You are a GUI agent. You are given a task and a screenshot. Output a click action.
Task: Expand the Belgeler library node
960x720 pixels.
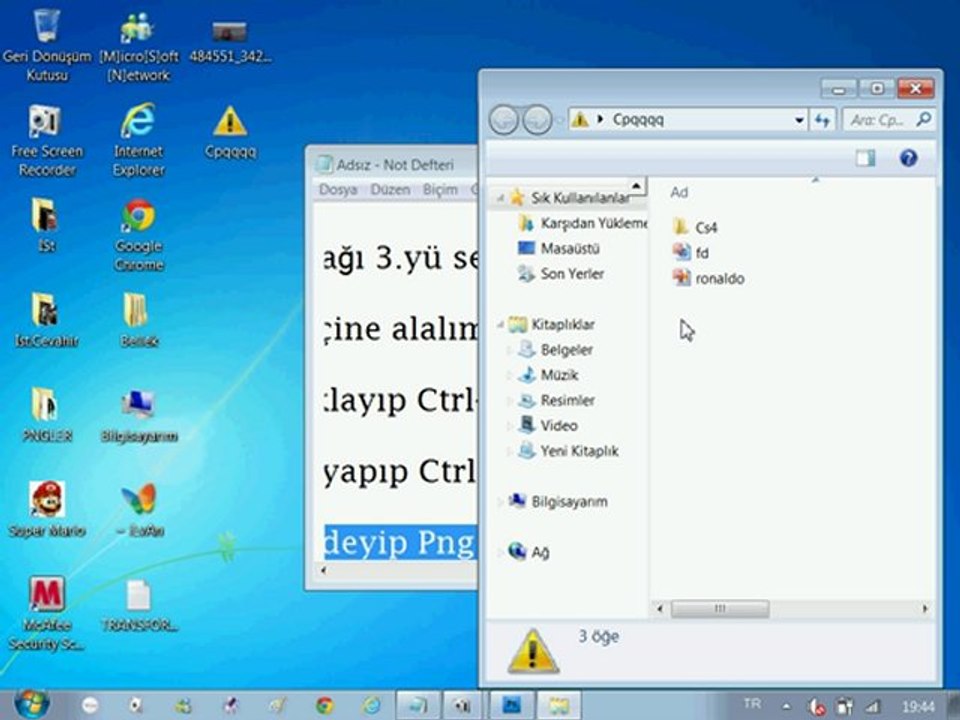(509, 350)
